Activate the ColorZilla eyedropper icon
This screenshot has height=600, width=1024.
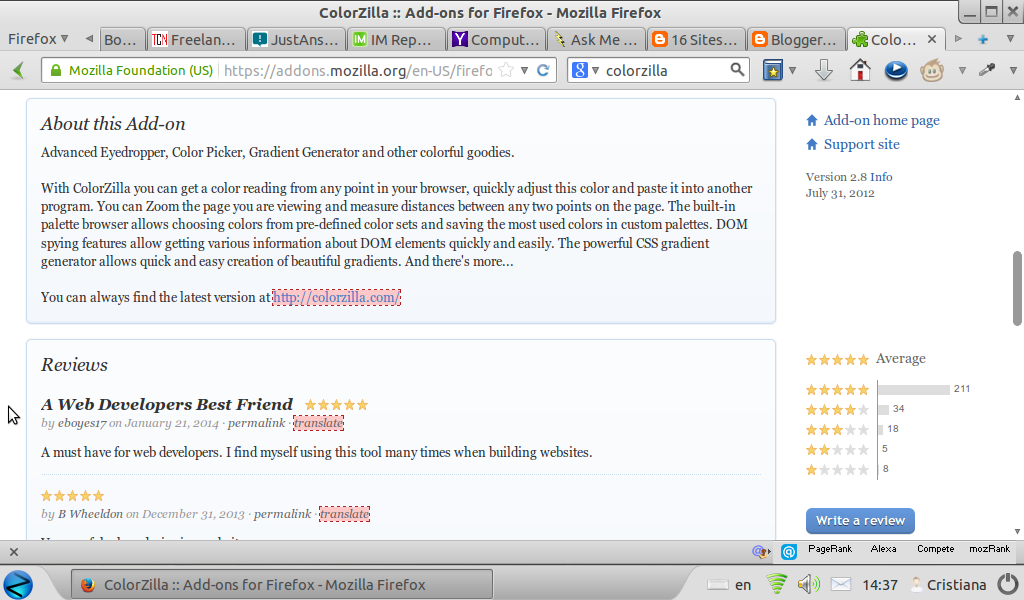(987, 69)
